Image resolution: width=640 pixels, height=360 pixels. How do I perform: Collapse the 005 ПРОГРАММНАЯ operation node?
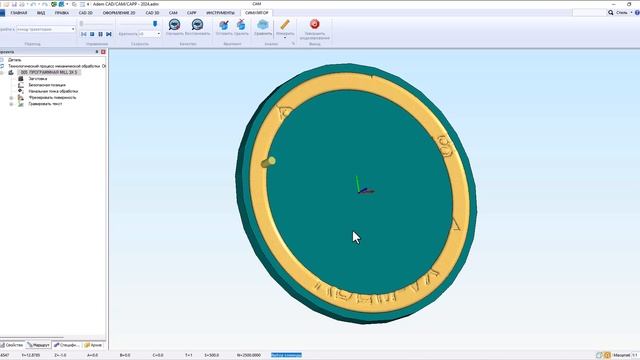click(2, 73)
